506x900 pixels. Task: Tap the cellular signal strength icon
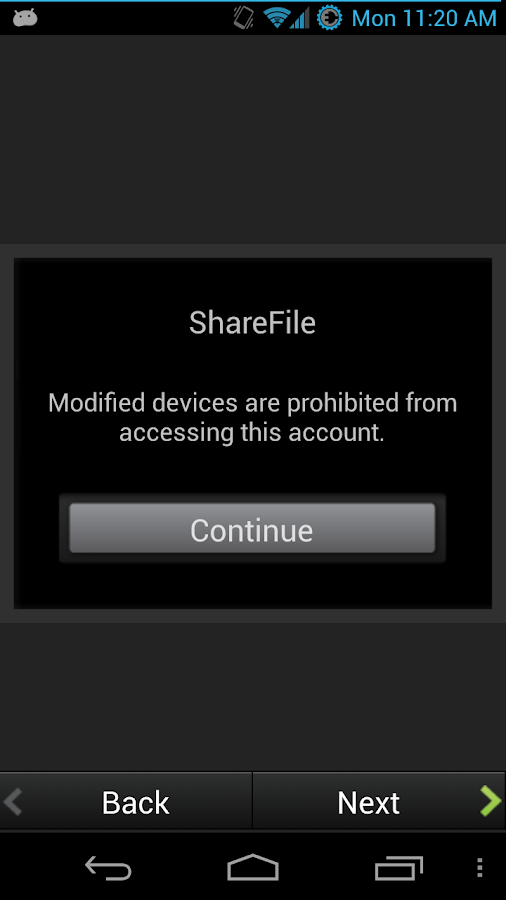(299, 18)
